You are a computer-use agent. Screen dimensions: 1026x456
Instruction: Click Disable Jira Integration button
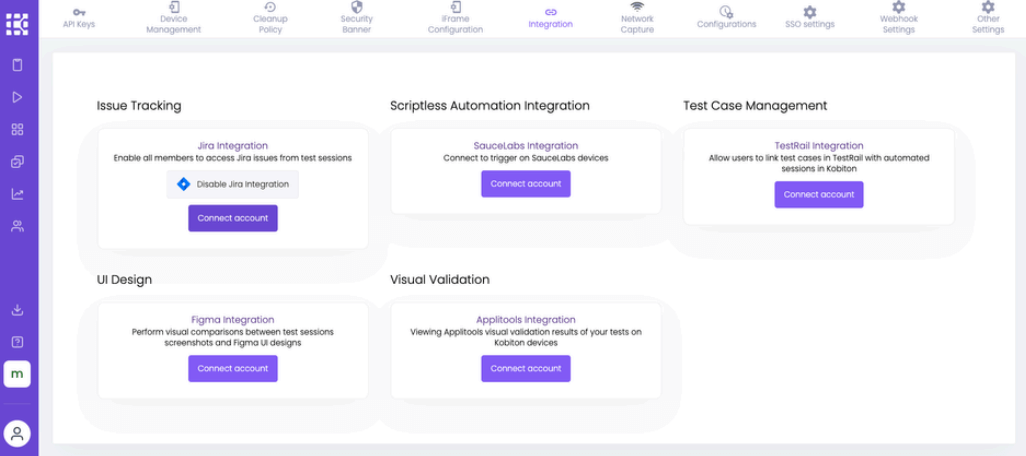233,184
